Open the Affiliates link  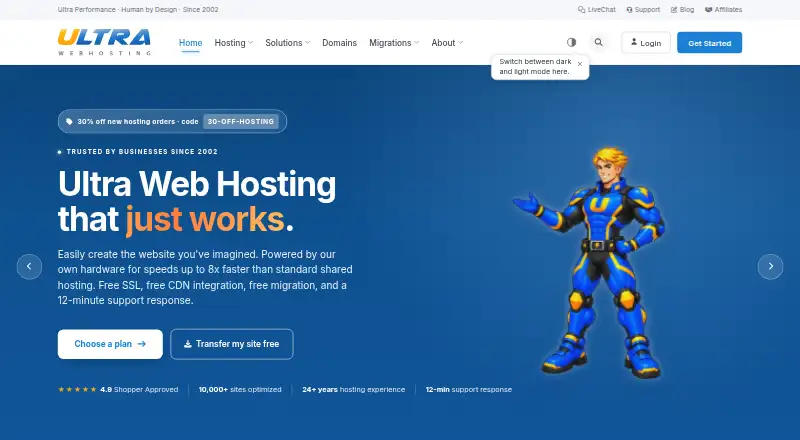(723, 10)
